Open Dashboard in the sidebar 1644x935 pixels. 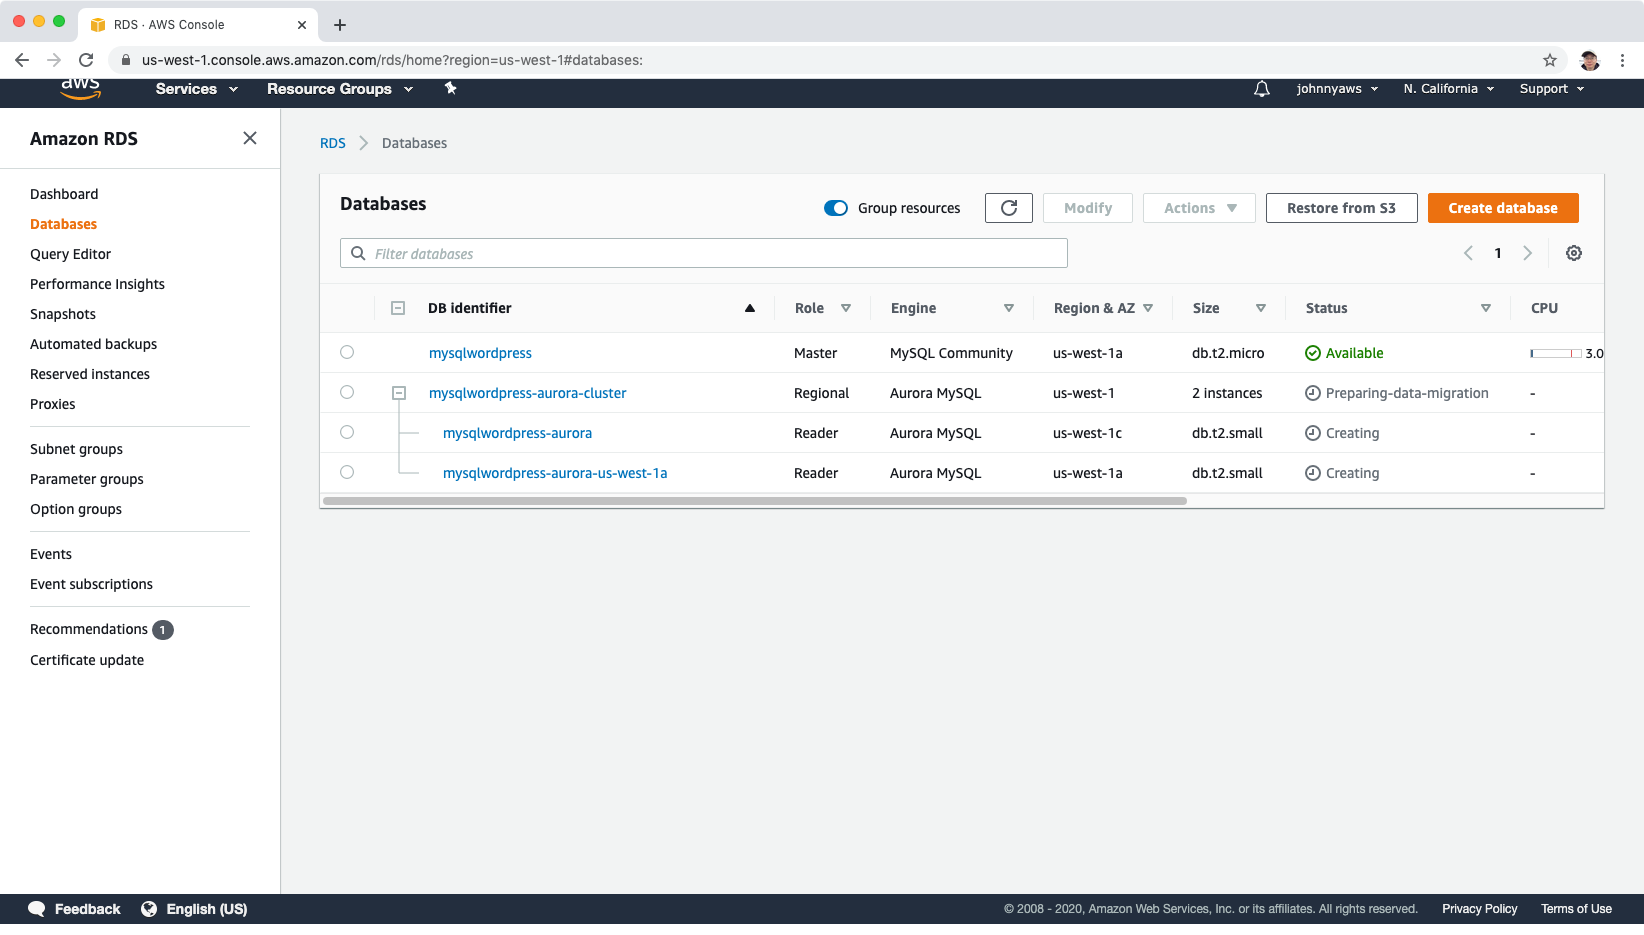coord(64,194)
